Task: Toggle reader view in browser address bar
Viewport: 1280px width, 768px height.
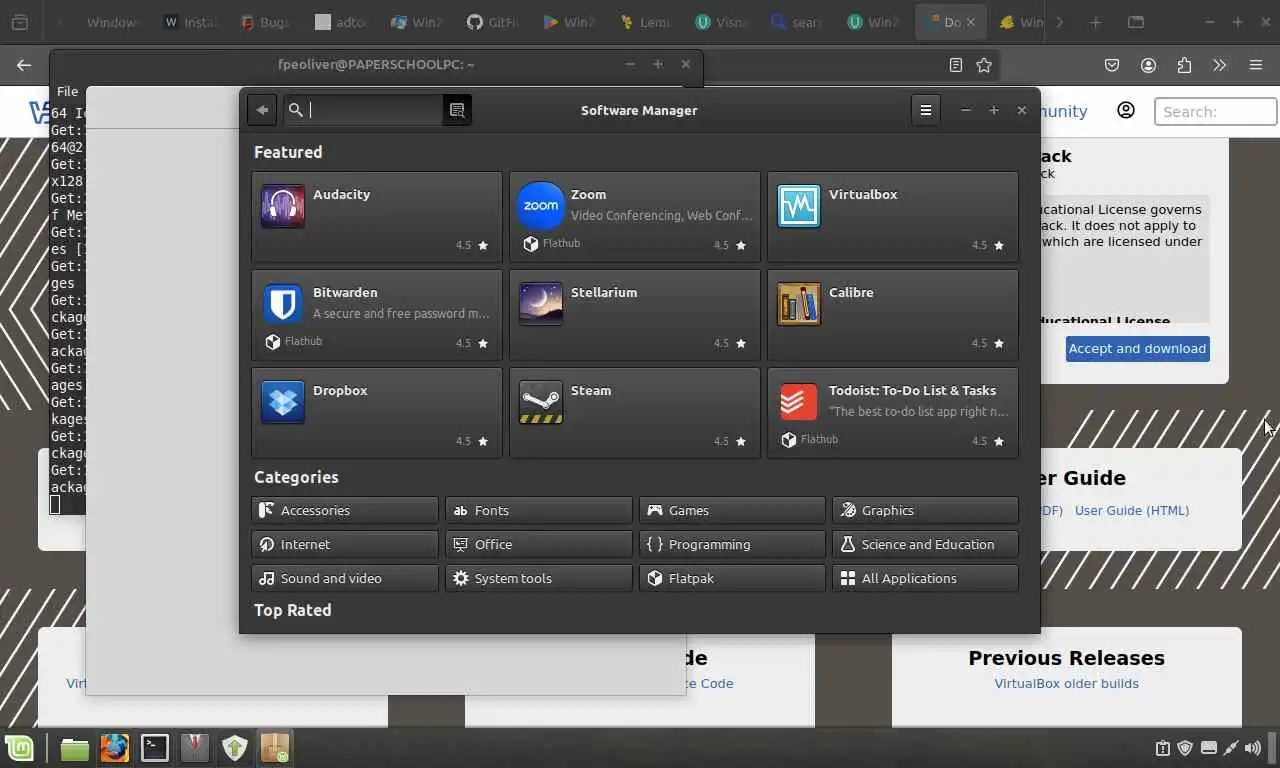Action: (x=956, y=65)
